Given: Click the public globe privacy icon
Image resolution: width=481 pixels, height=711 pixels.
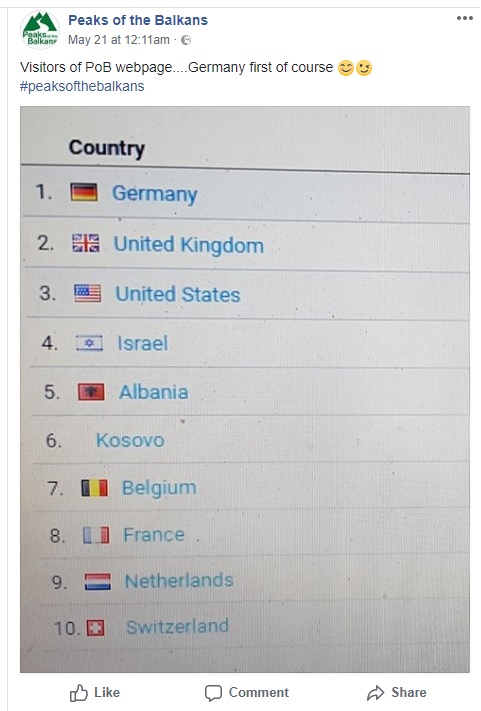Looking at the screenshot, I should 186,40.
